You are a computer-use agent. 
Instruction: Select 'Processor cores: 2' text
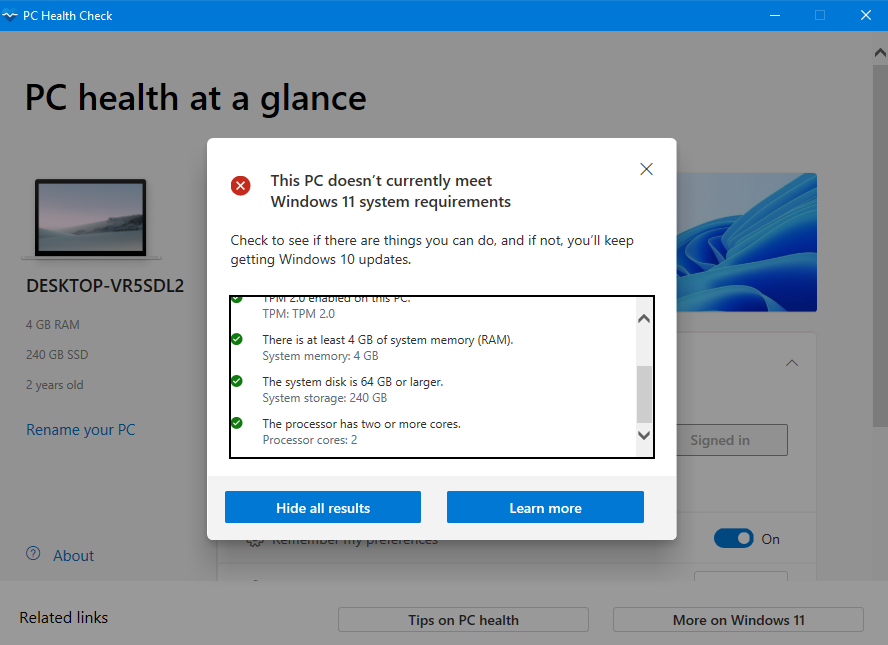[x=309, y=439]
